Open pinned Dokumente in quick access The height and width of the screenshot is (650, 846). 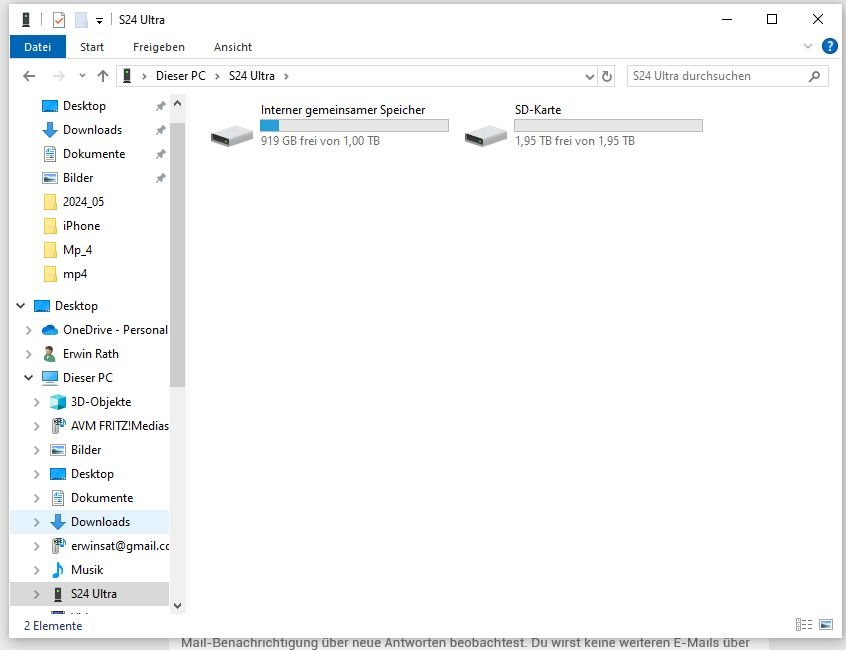coord(94,154)
